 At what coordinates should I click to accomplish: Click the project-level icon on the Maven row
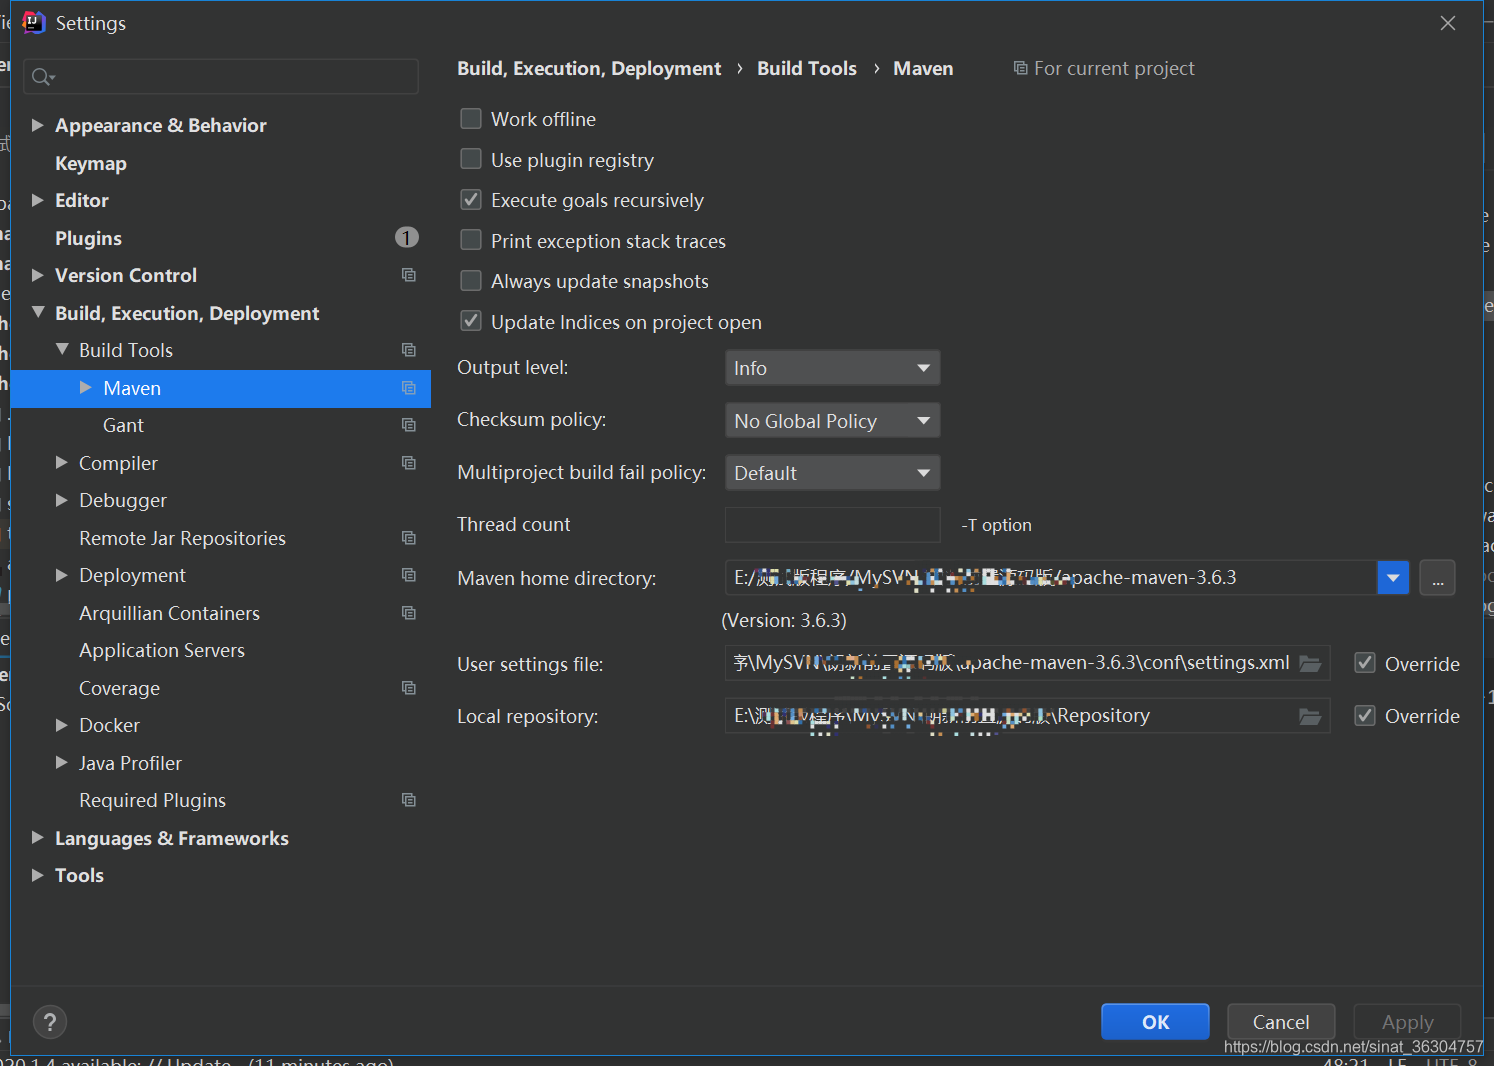[409, 388]
